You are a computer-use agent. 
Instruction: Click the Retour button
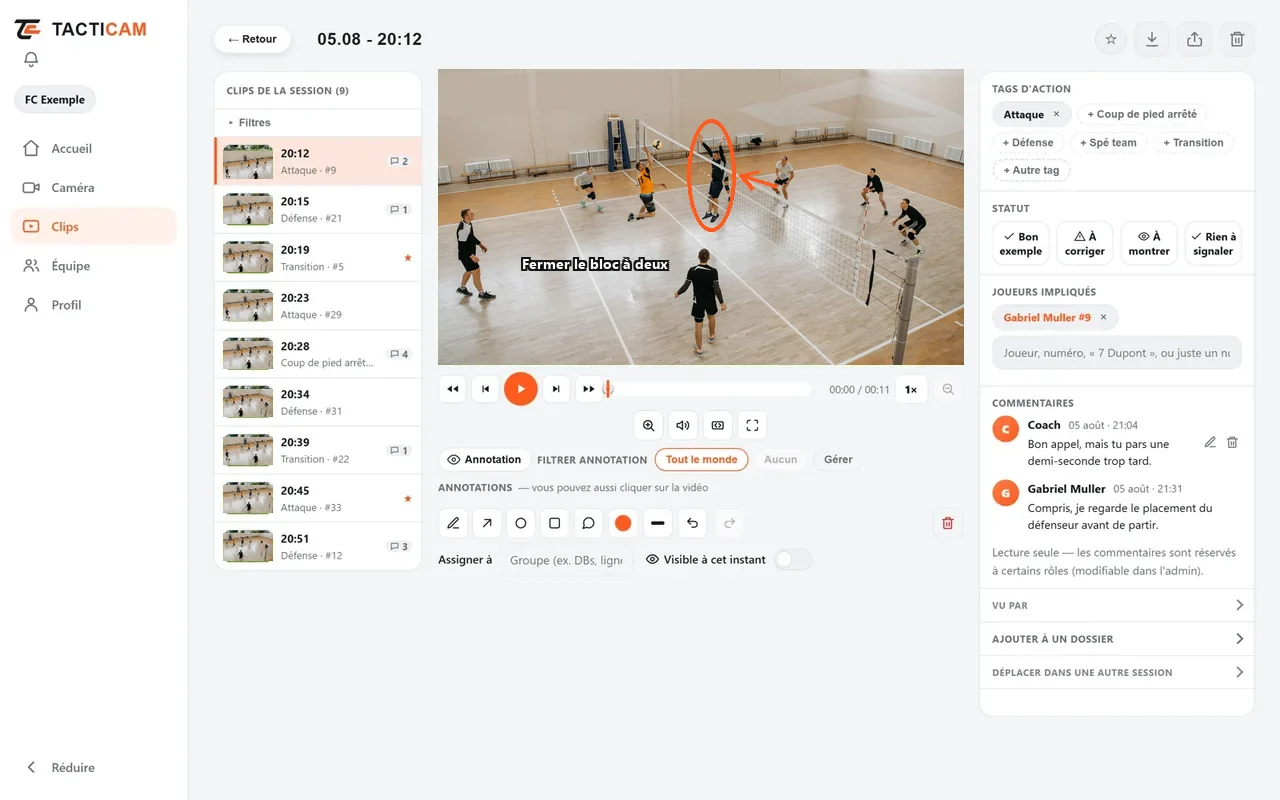252,39
